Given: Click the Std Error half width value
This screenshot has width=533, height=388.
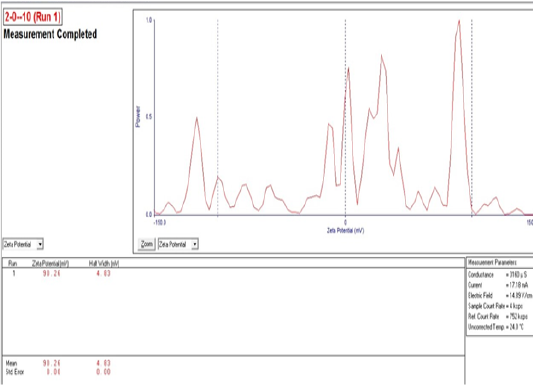Looking at the screenshot, I should (103, 372).
